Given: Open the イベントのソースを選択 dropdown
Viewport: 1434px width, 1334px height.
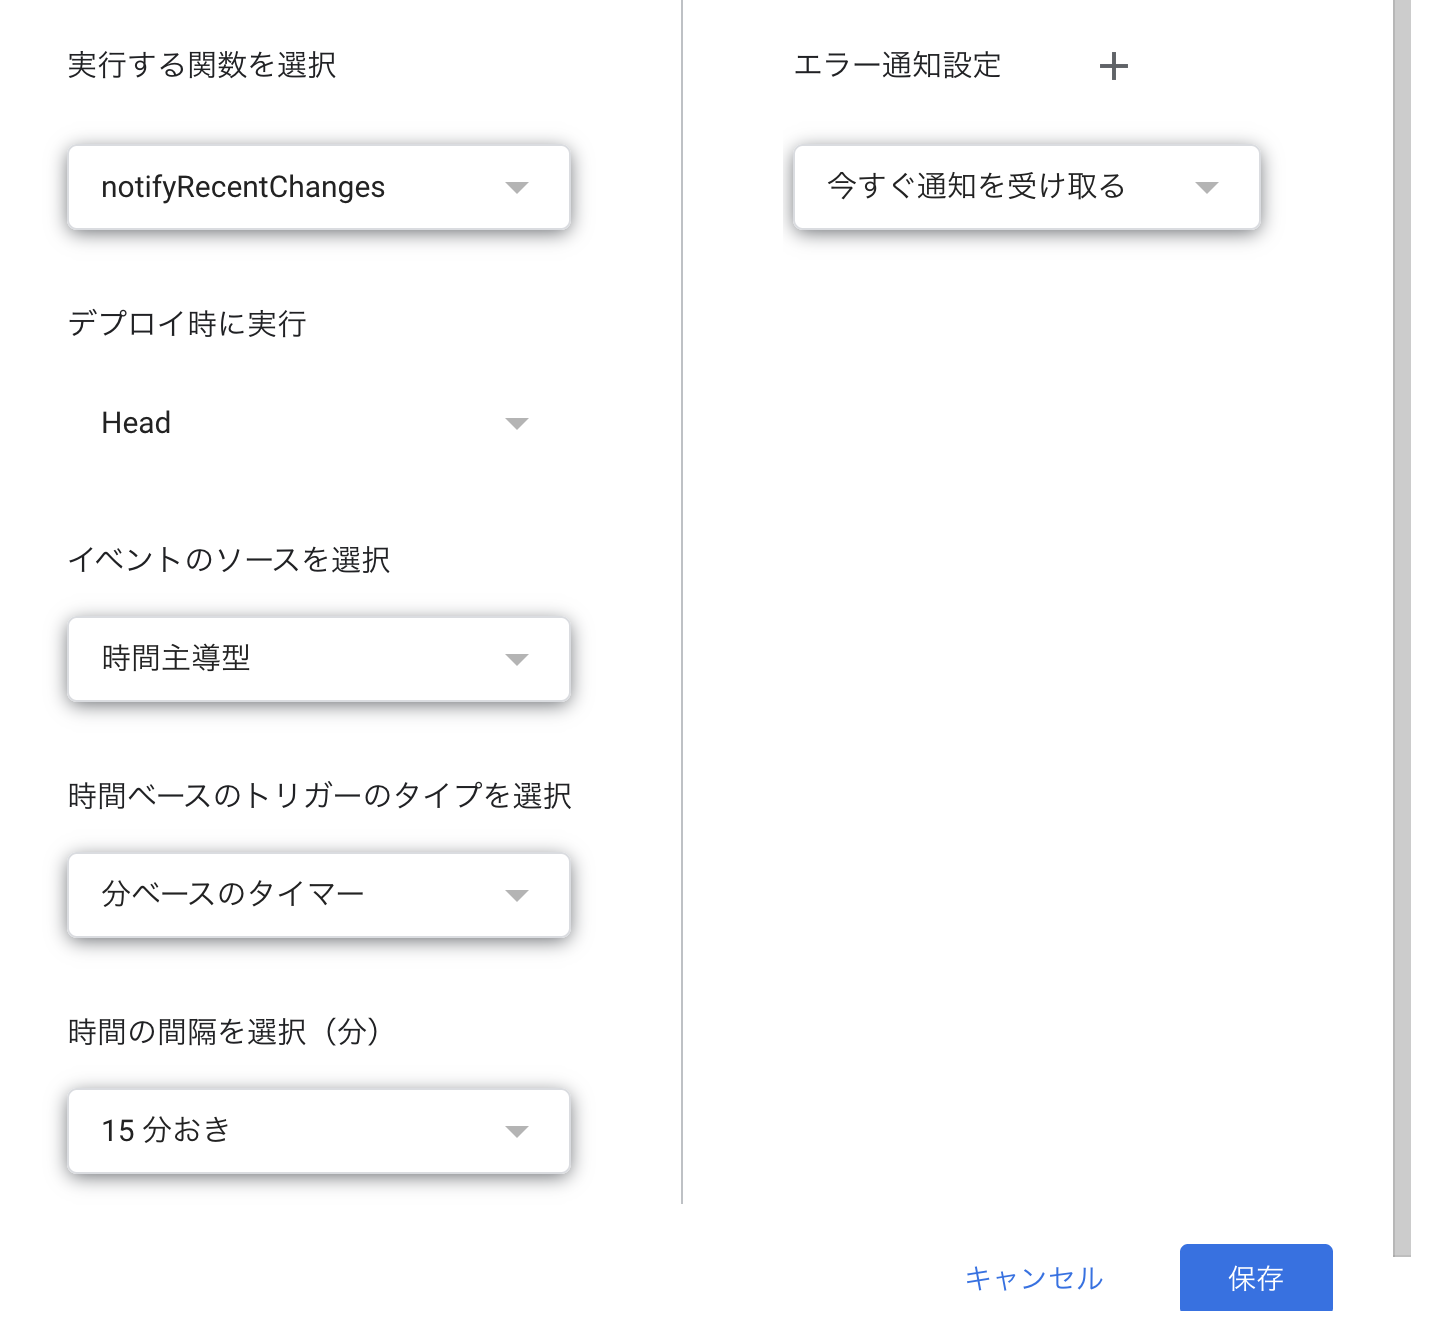Looking at the screenshot, I should [x=318, y=659].
